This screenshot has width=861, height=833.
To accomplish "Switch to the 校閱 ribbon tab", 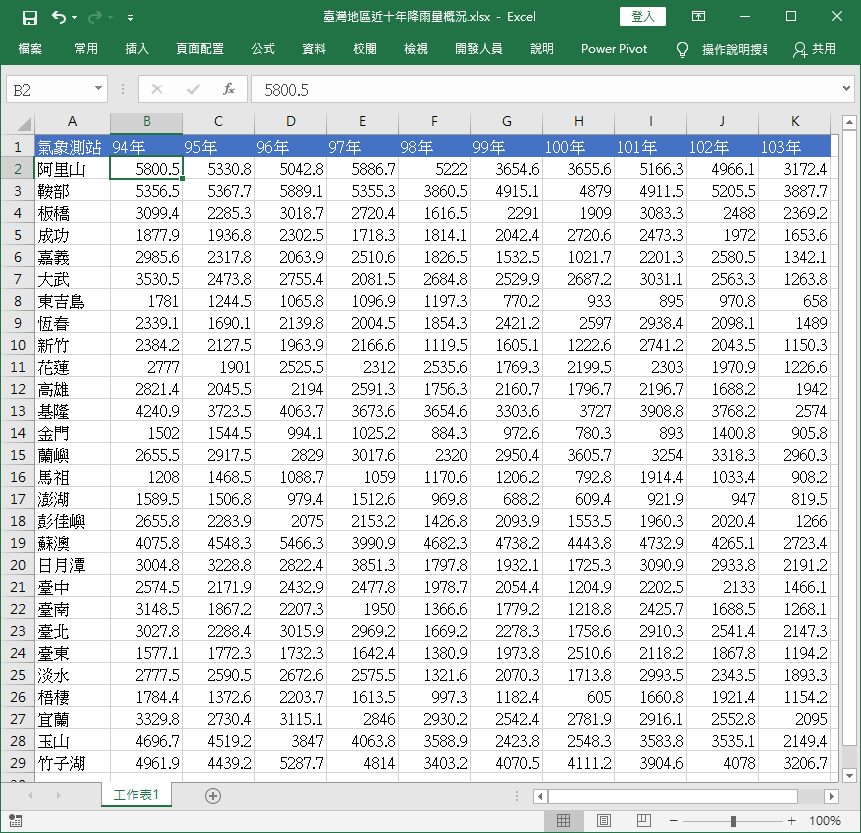I will pyautogui.click(x=365, y=49).
